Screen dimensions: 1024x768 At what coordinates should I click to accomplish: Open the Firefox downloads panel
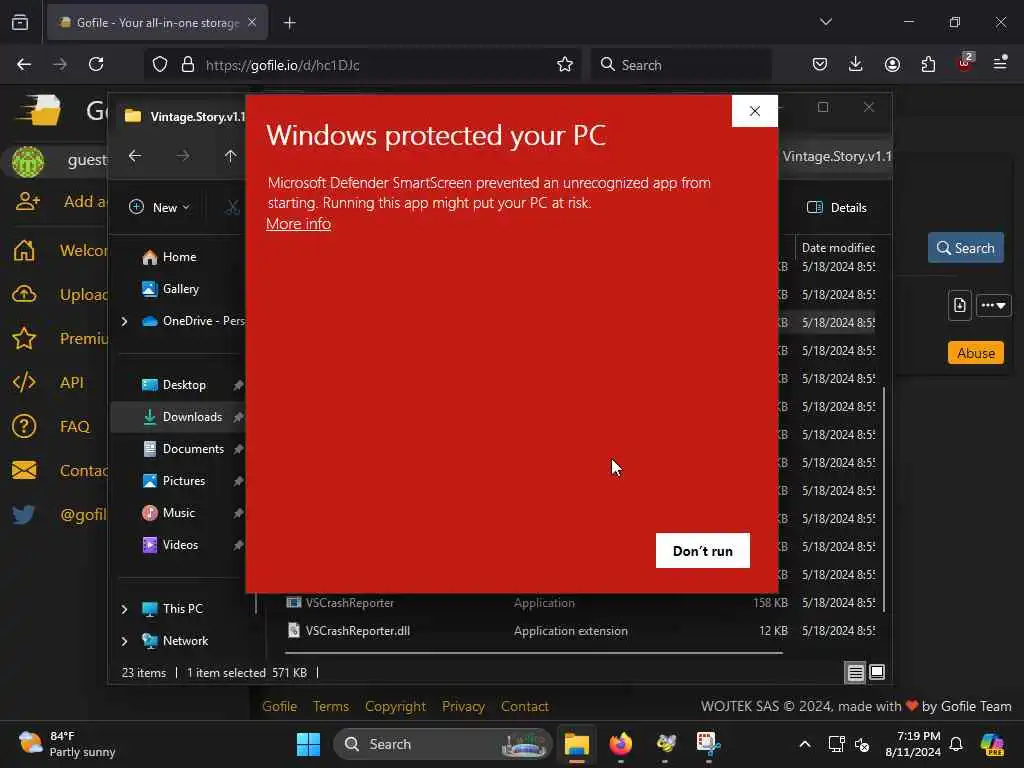tap(856, 64)
